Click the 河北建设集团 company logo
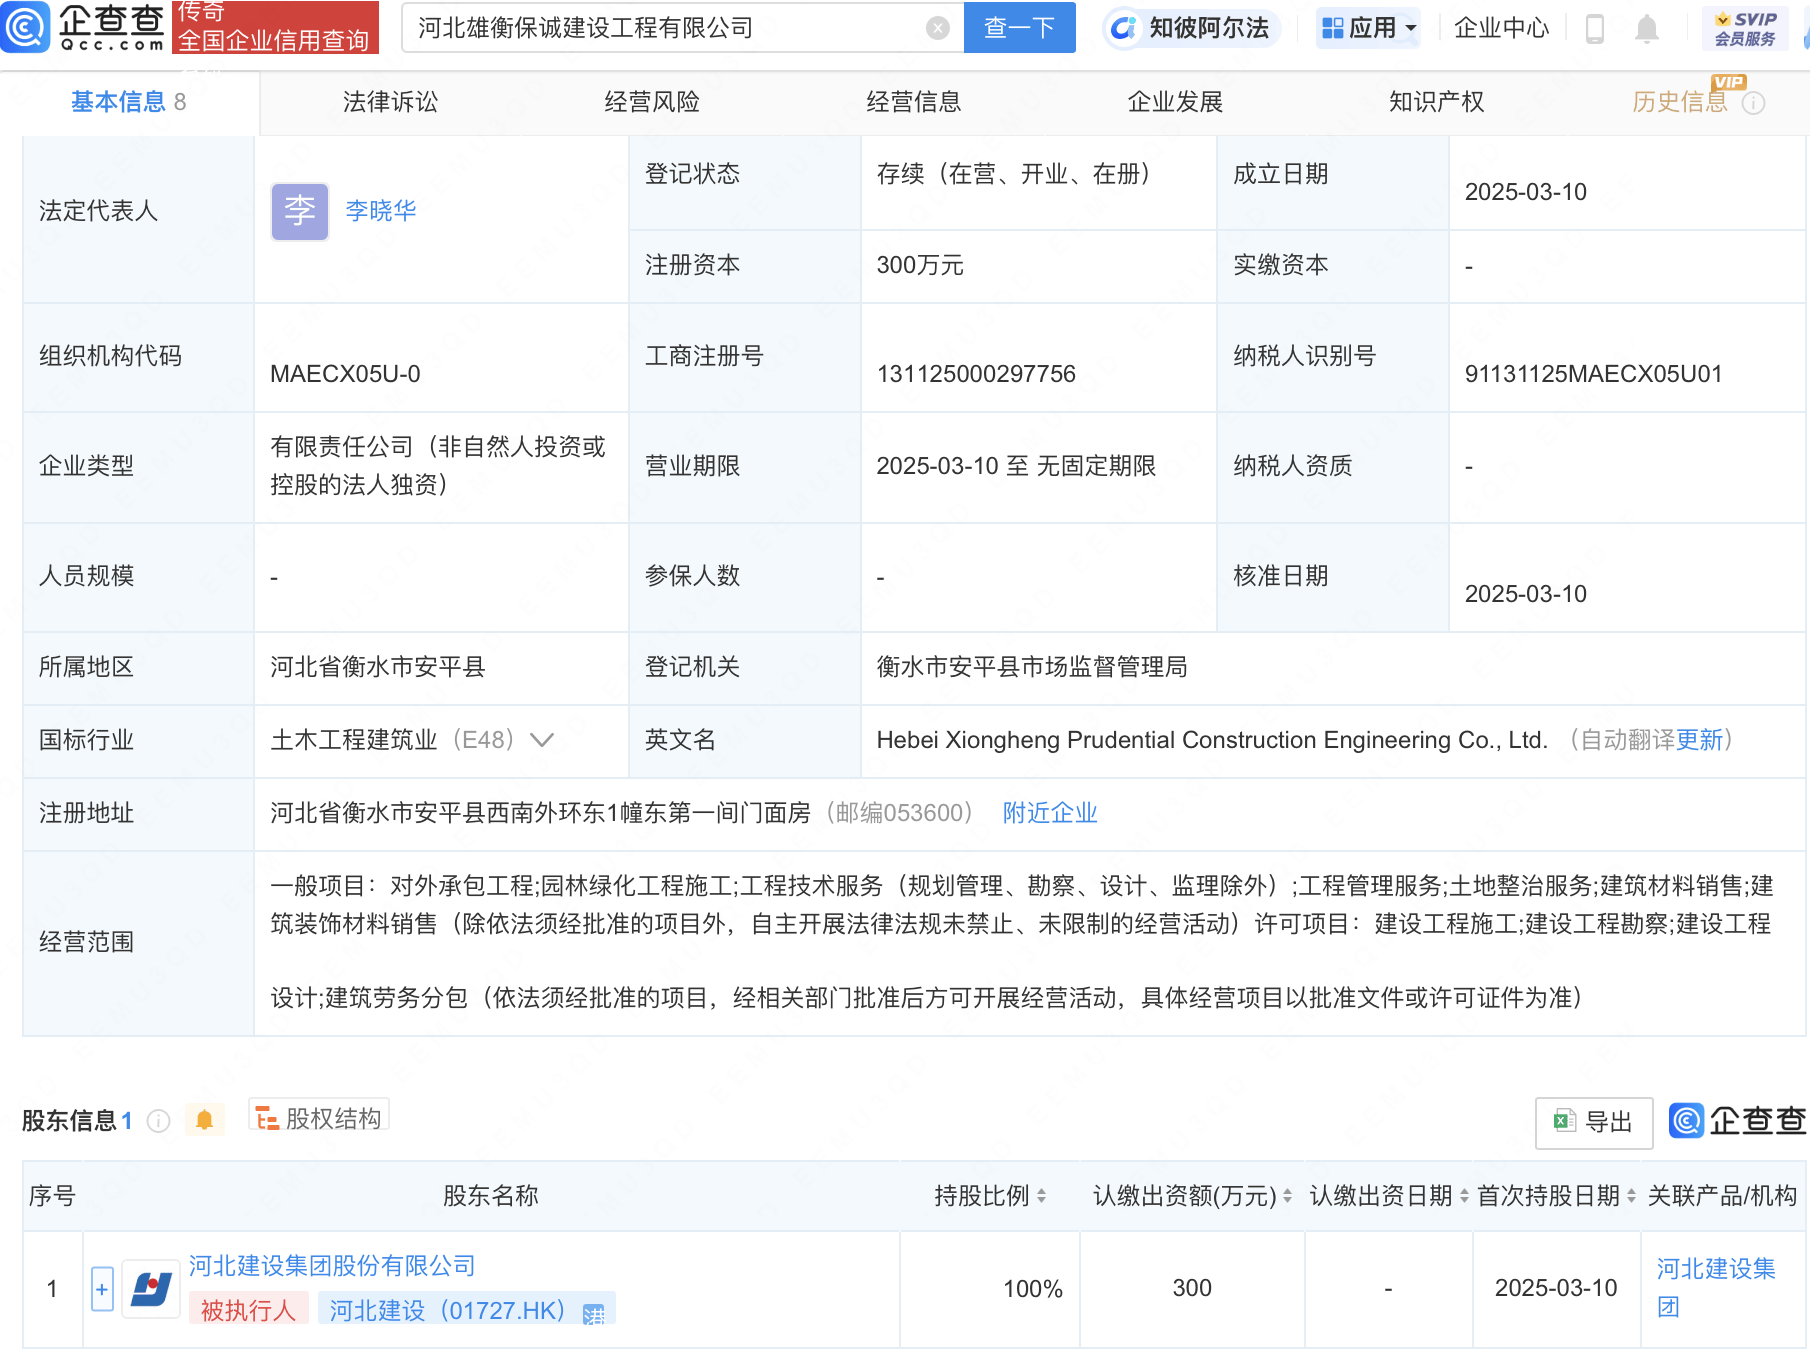The image size is (1810, 1350). (151, 1289)
